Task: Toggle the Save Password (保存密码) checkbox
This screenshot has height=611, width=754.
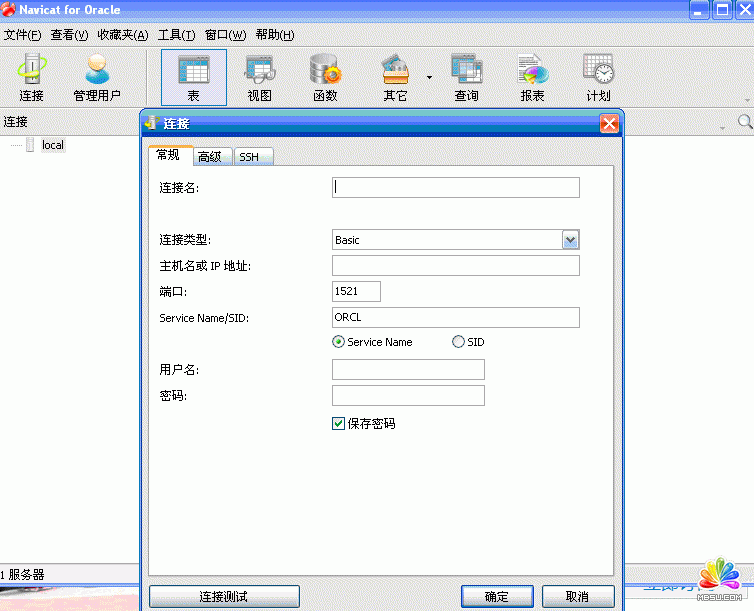Action: (338, 424)
